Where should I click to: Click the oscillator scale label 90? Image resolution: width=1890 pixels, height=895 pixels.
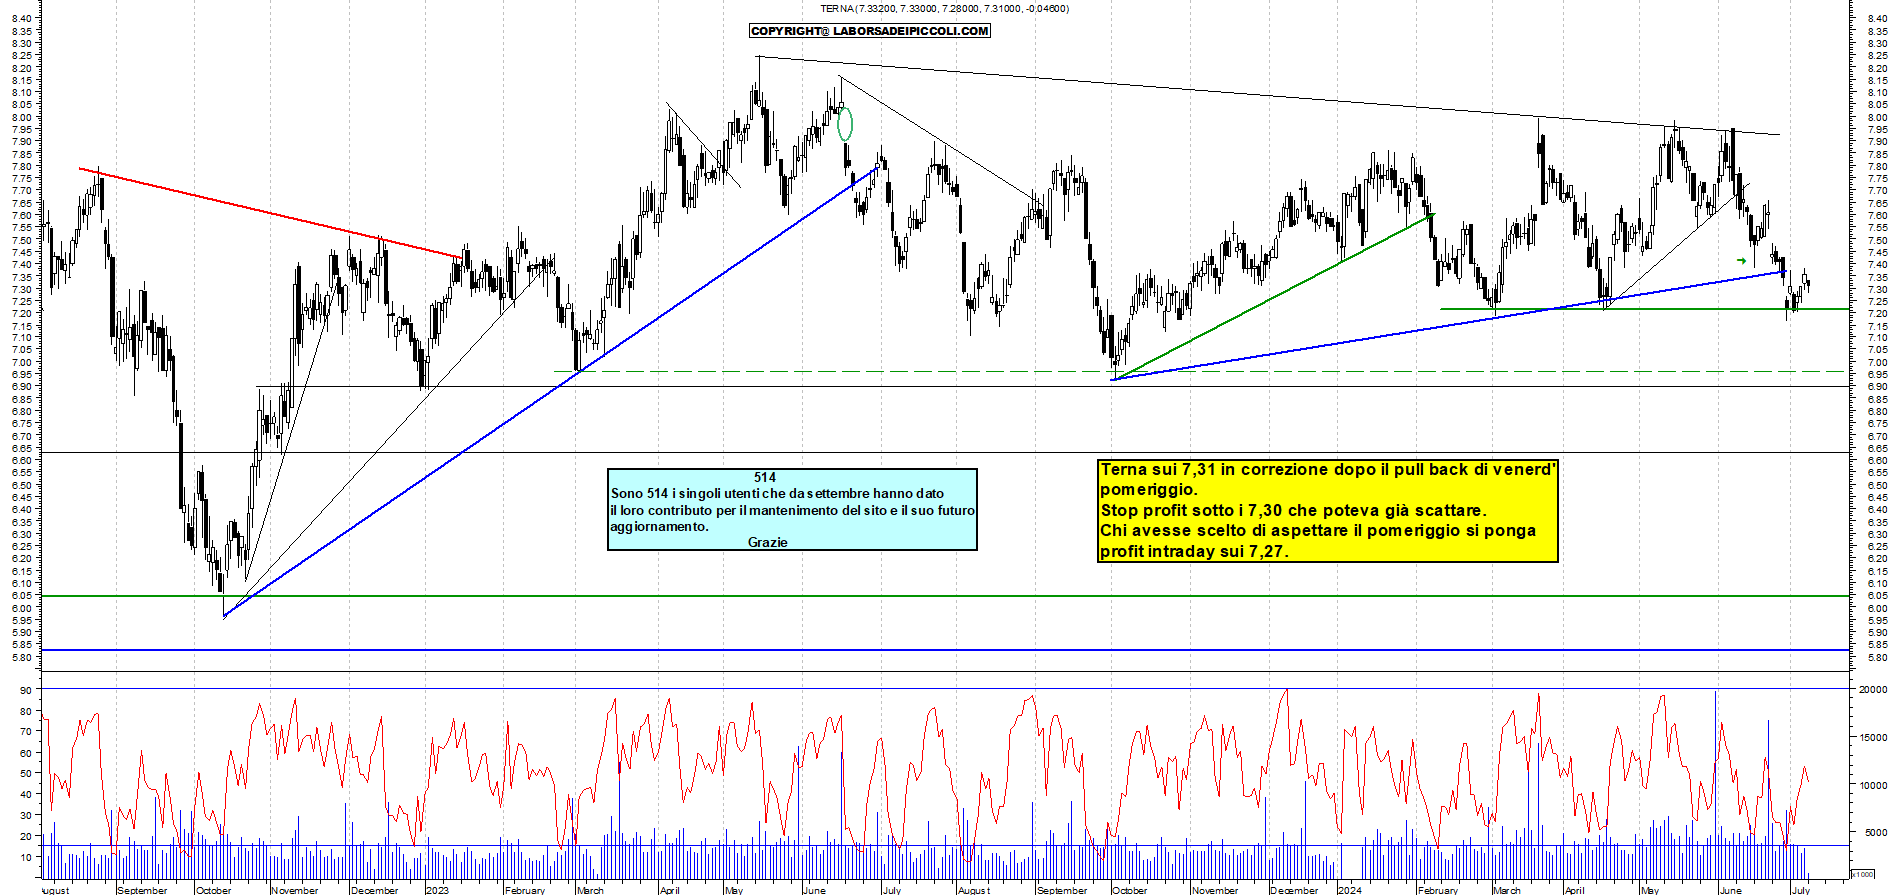click(25, 690)
